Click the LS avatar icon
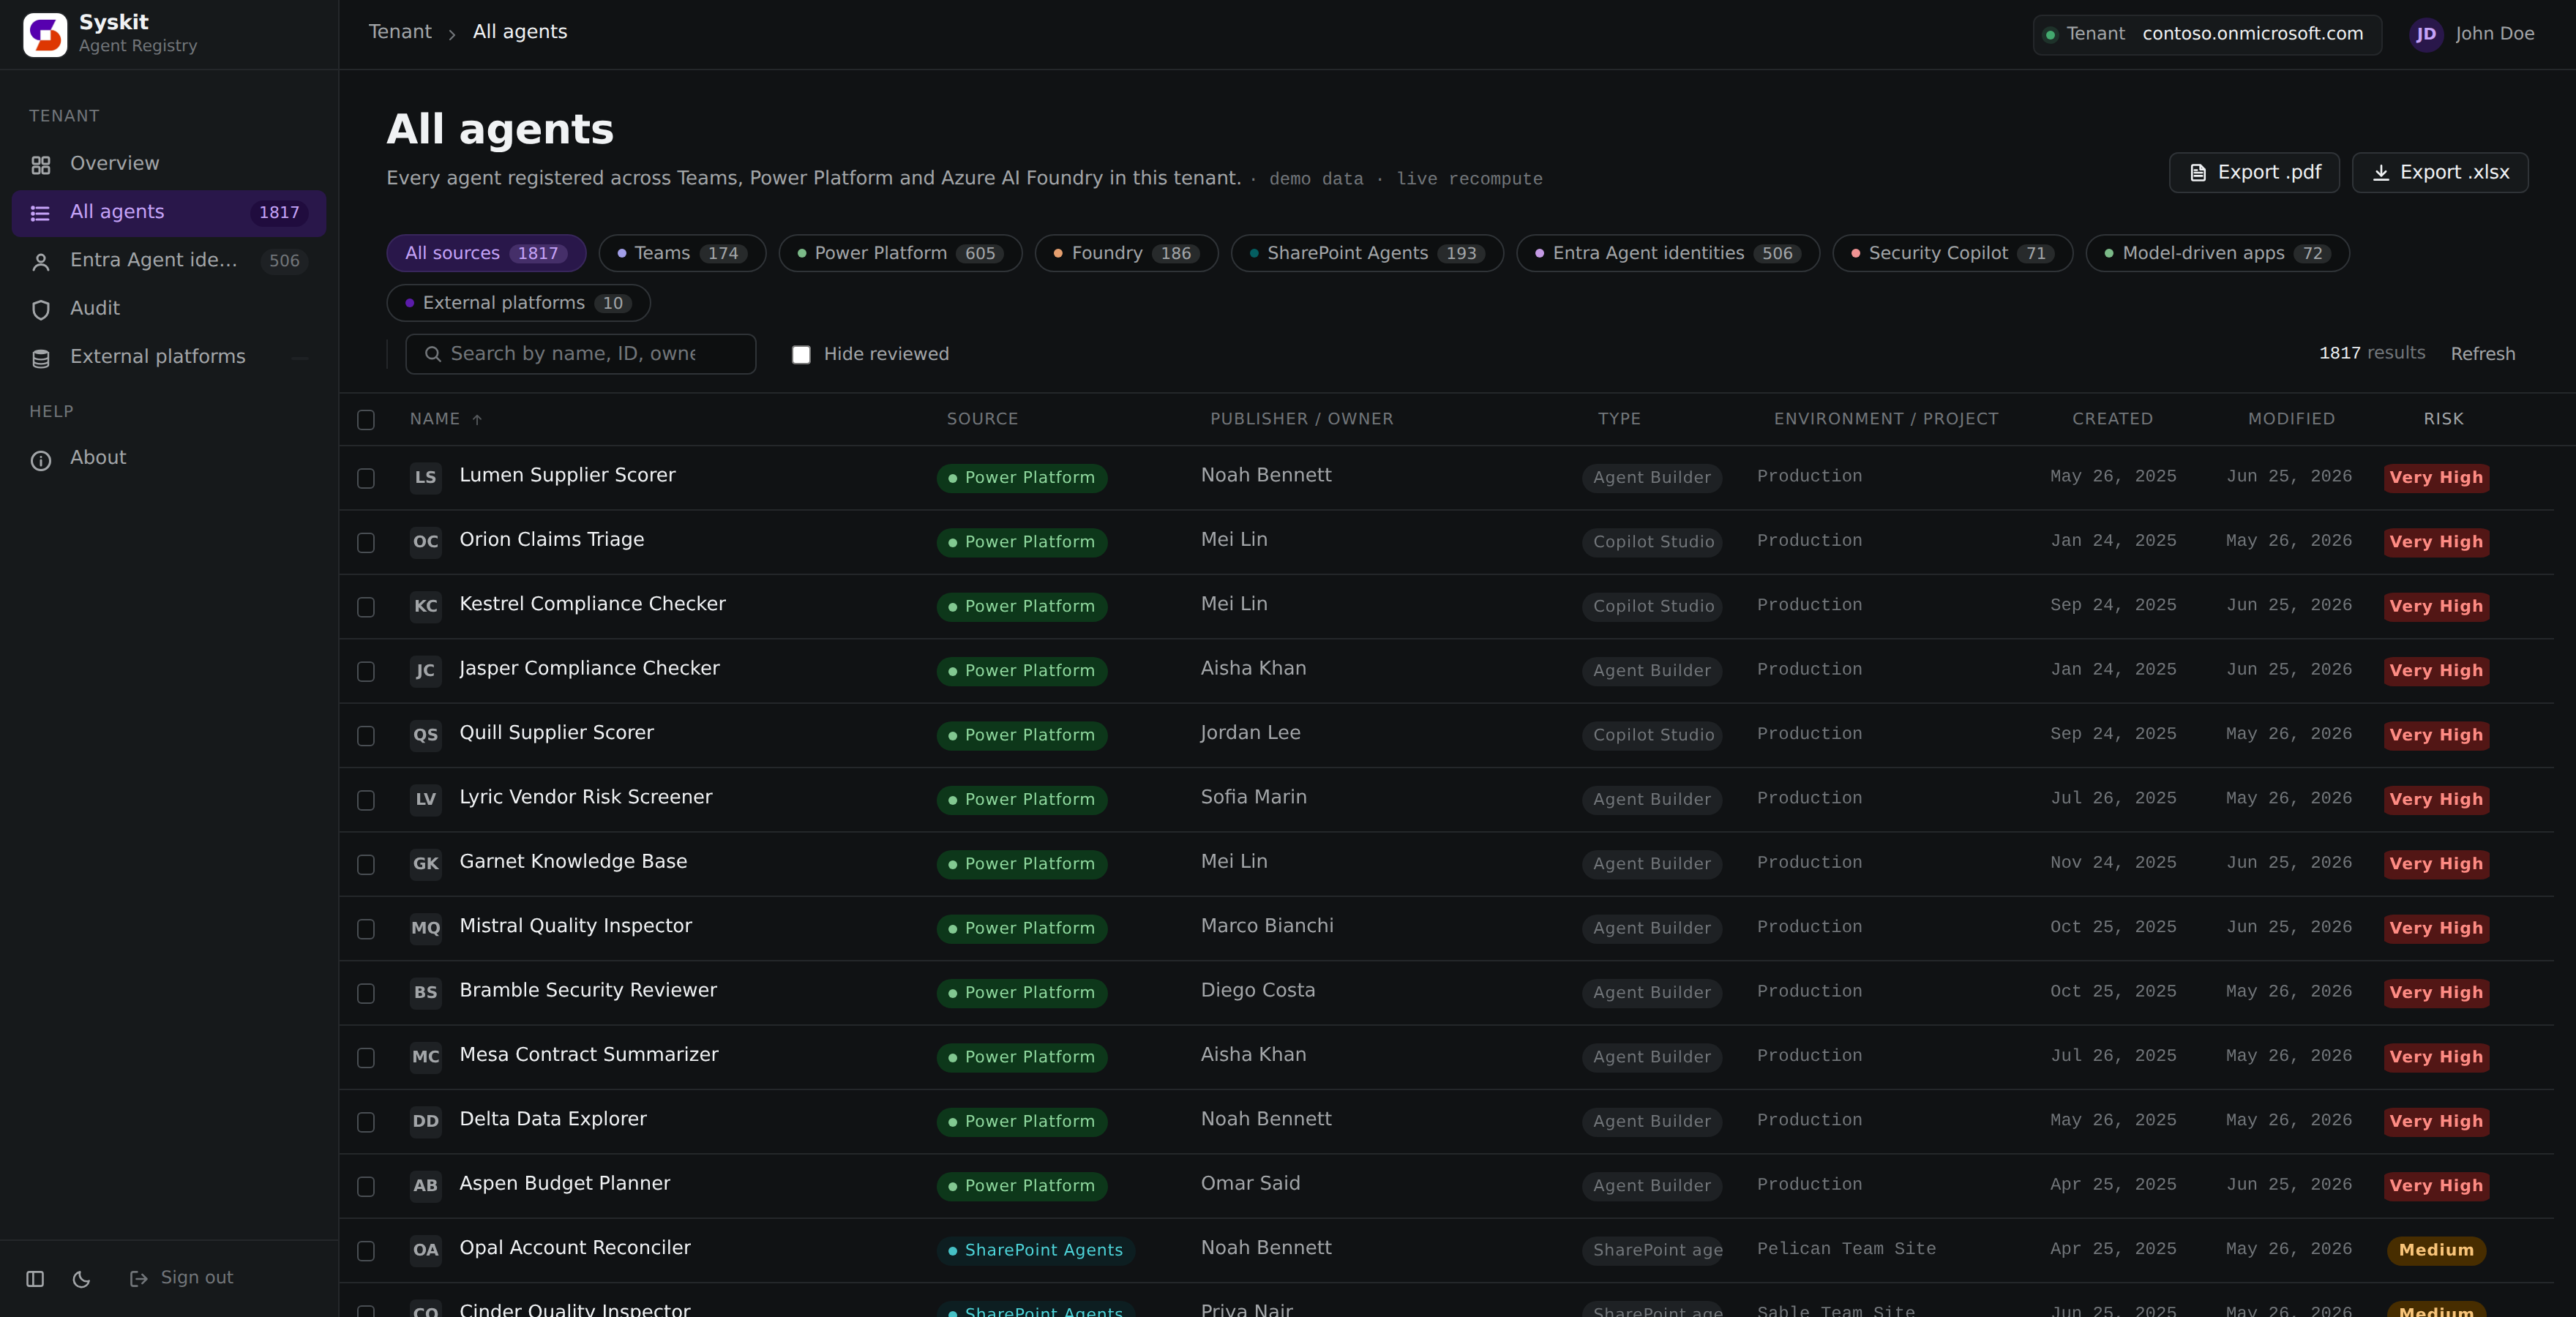2576x1317 pixels. click(x=426, y=477)
